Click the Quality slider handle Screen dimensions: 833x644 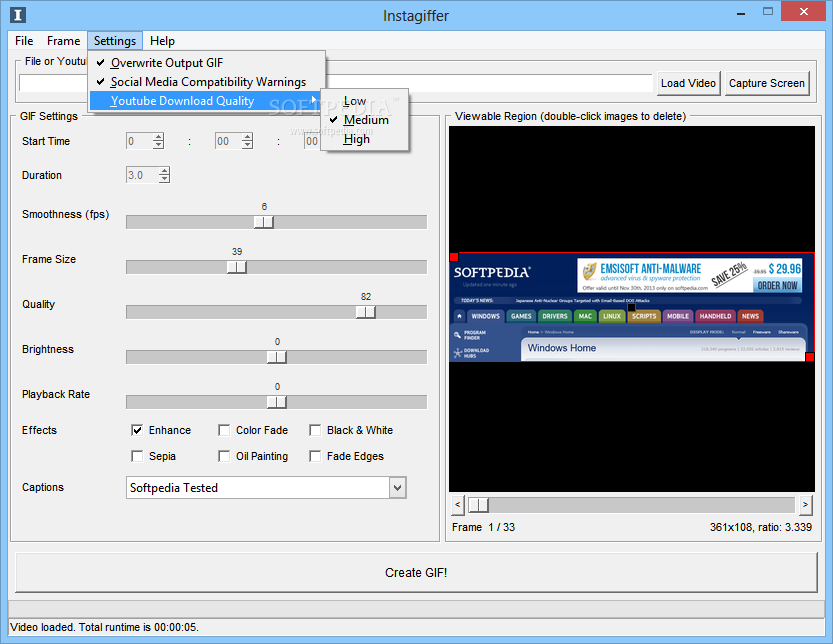coord(366,312)
